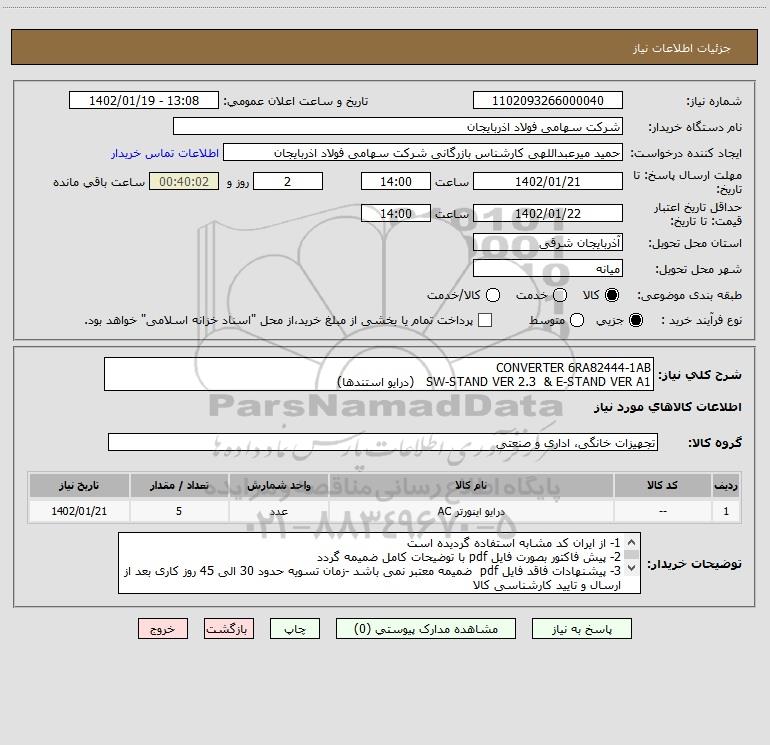Select the کالا radio button
770x745 pixels.
click(612, 295)
